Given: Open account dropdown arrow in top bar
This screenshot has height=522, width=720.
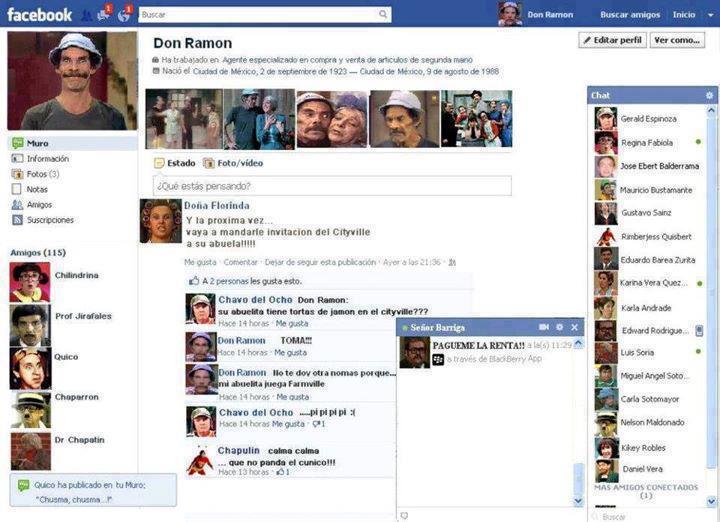Looking at the screenshot, I should [x=711, y=15].
